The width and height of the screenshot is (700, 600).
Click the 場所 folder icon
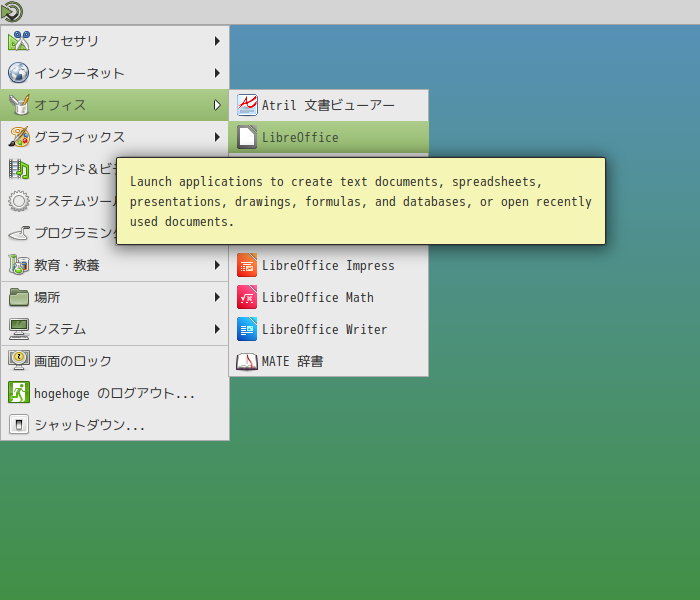[19, 297]
